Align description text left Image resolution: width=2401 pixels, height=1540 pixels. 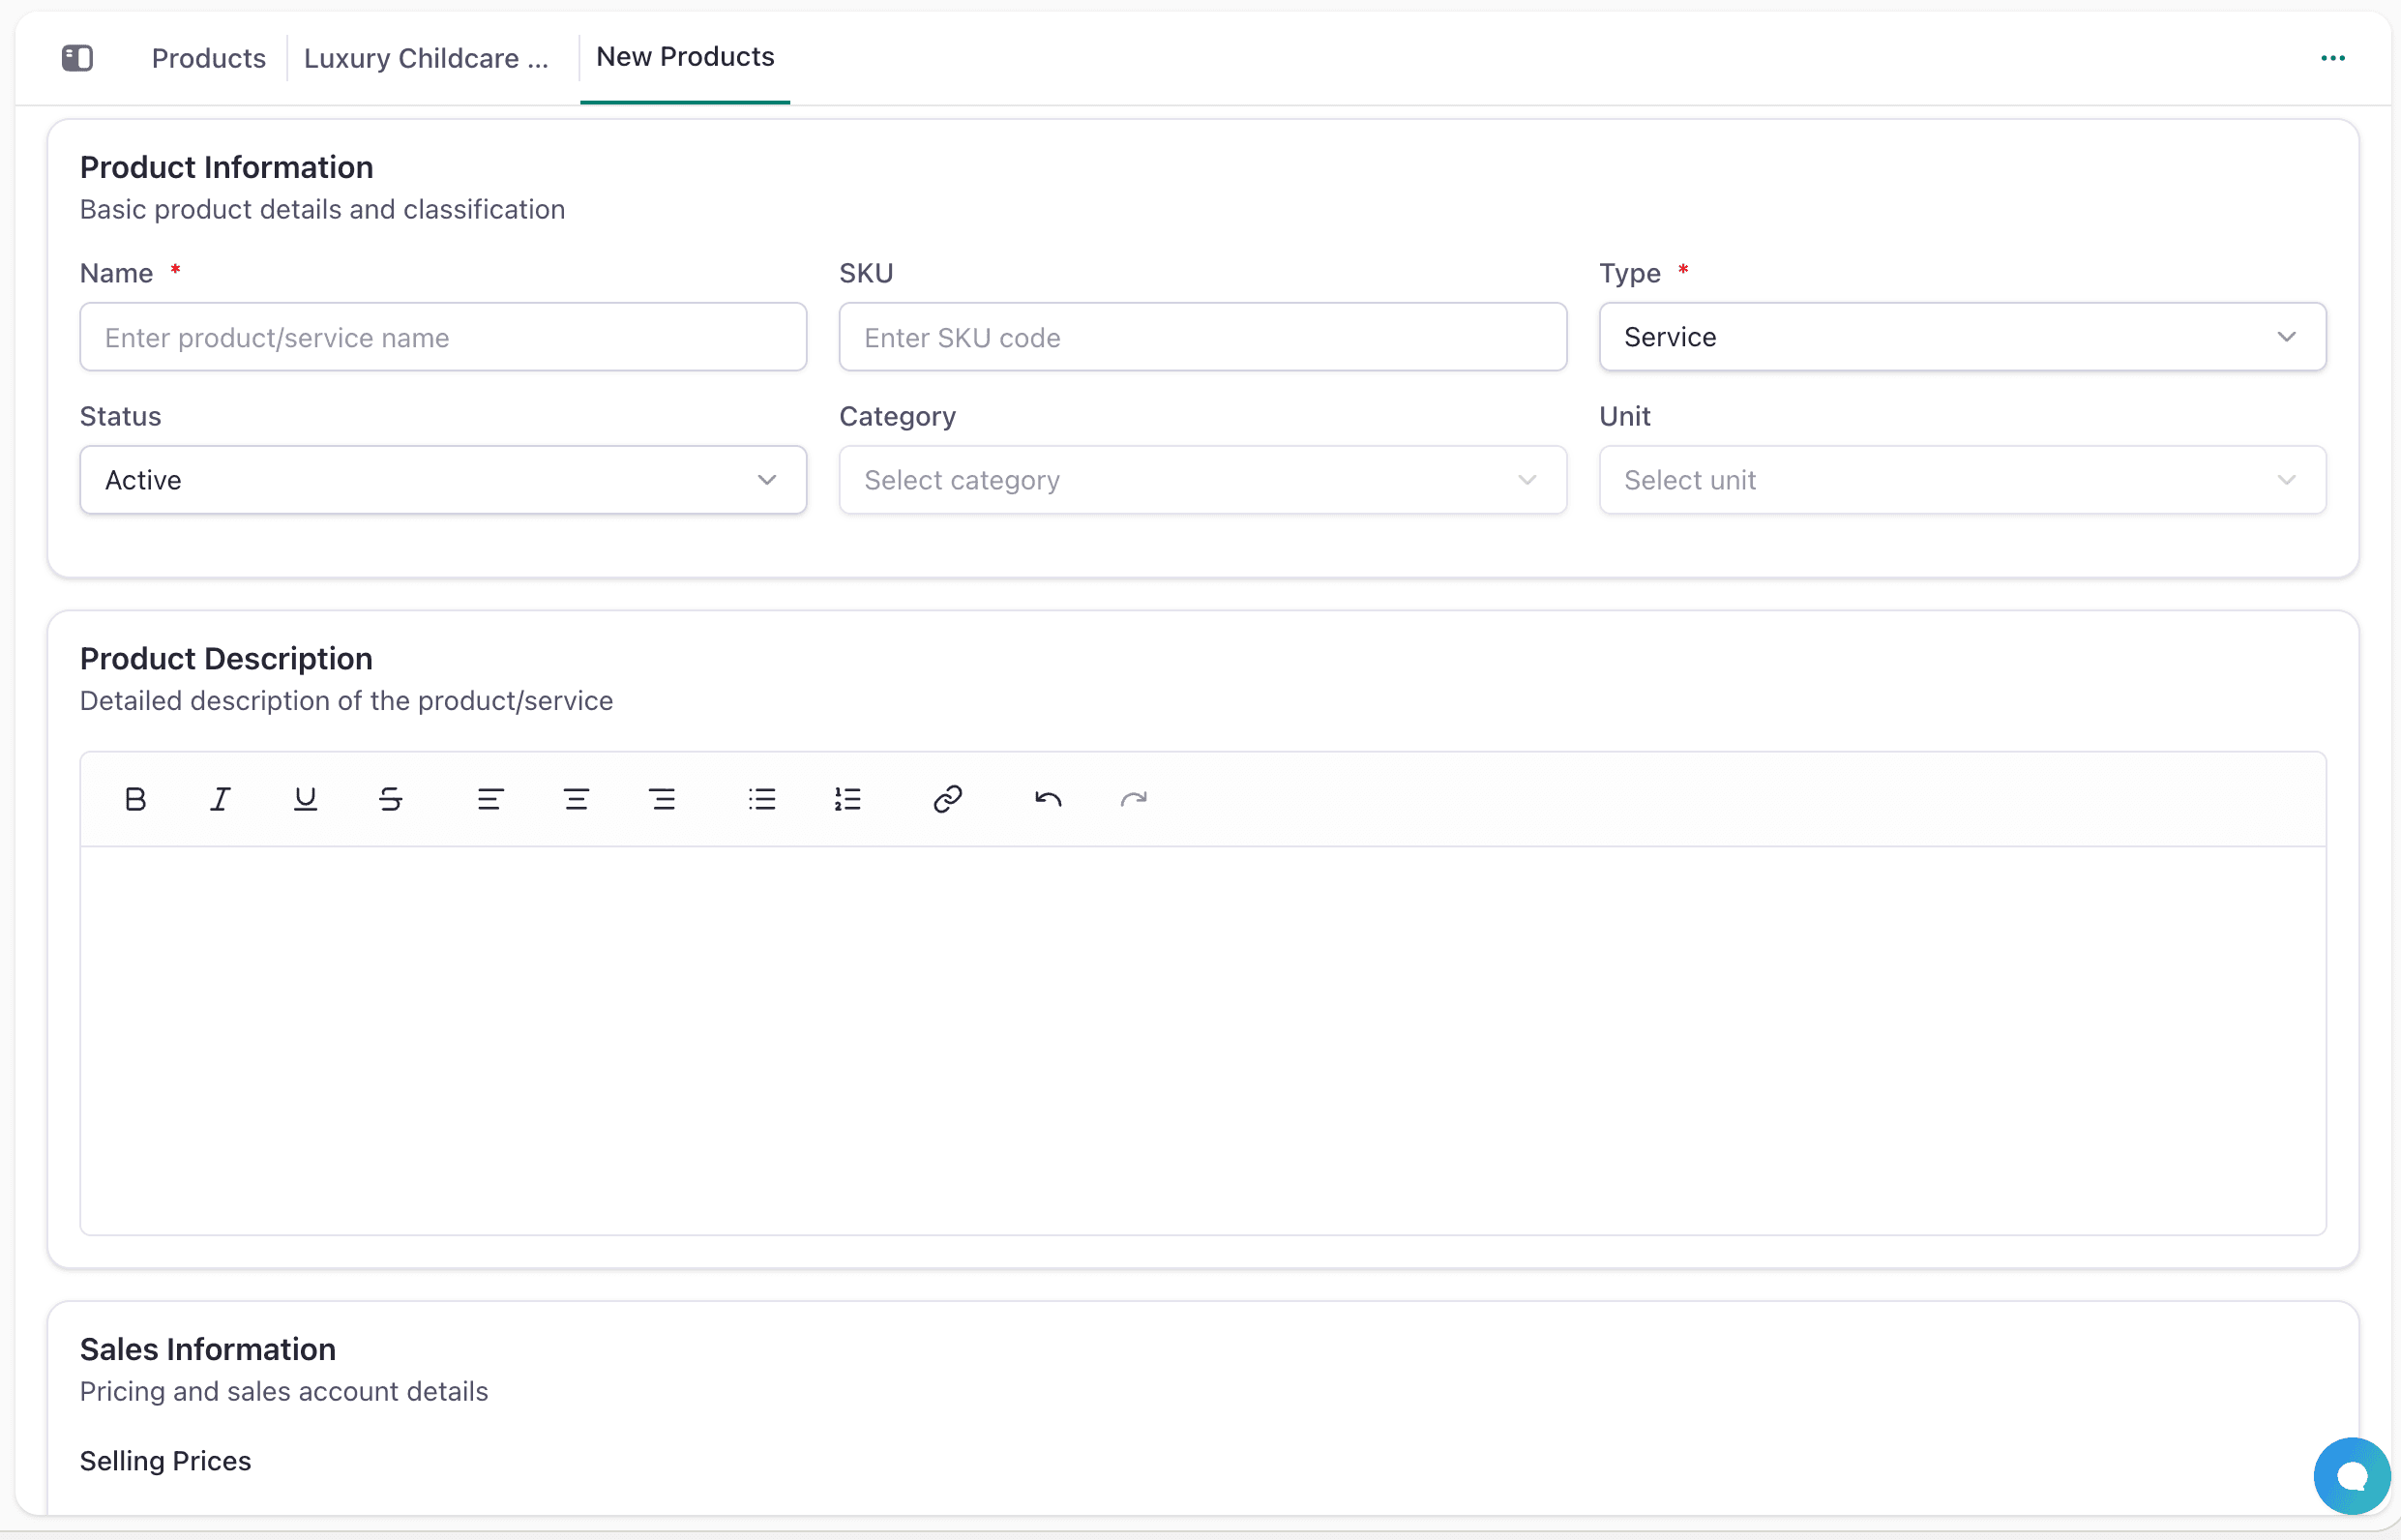click(490, 799)
